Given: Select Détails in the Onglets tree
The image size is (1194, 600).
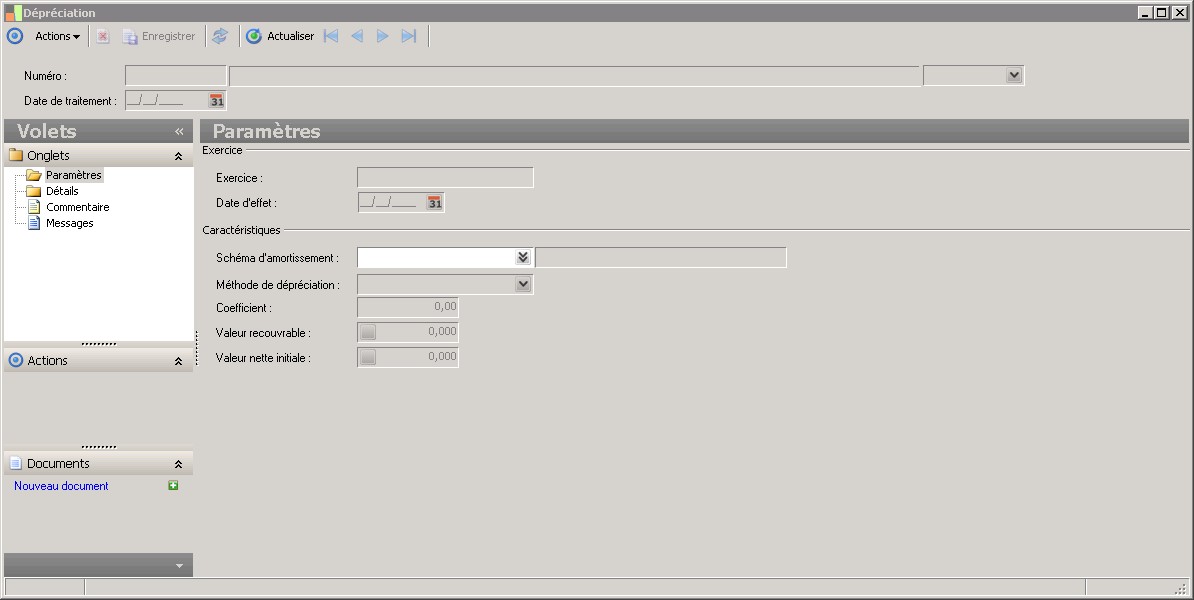Looking at the screenshot, I should coord(62,191).
